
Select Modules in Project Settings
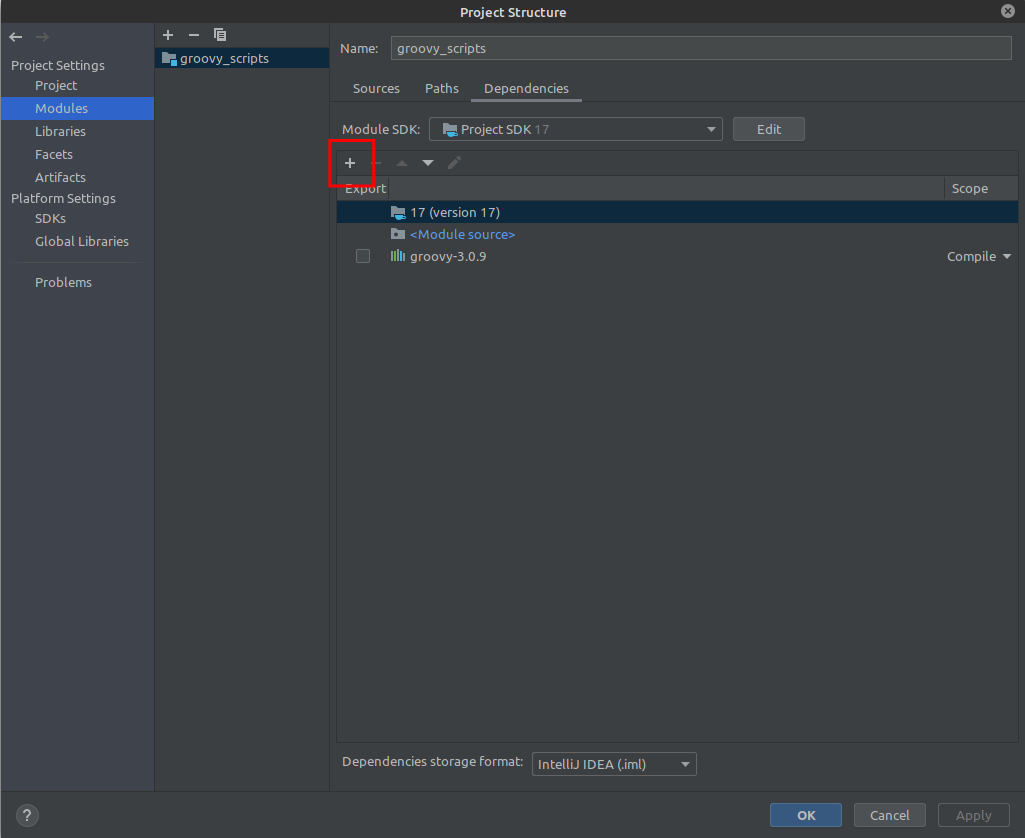coord(77,109)
